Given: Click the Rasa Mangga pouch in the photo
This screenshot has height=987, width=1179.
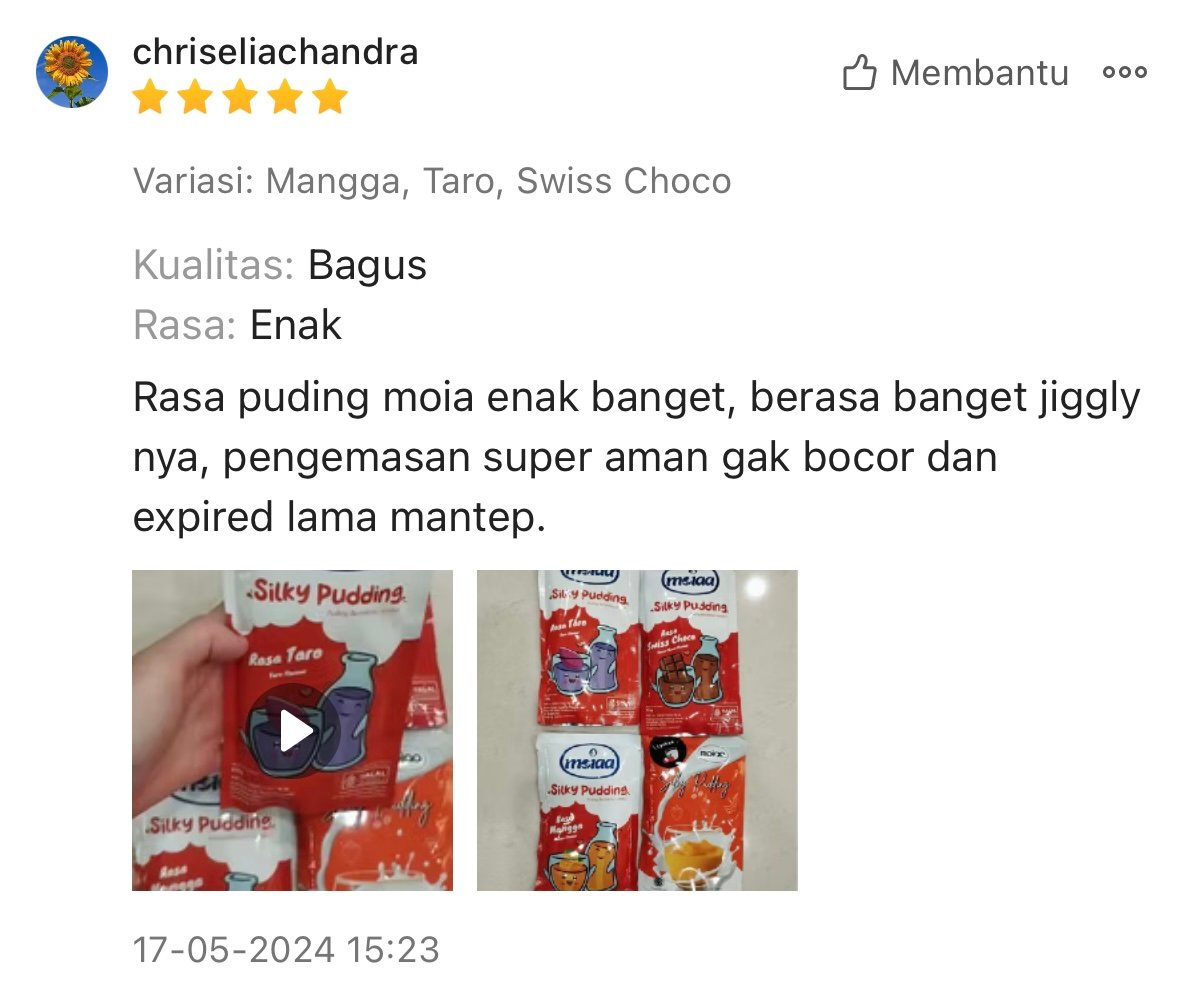Looking at the screenshot, I should (586, 812).
